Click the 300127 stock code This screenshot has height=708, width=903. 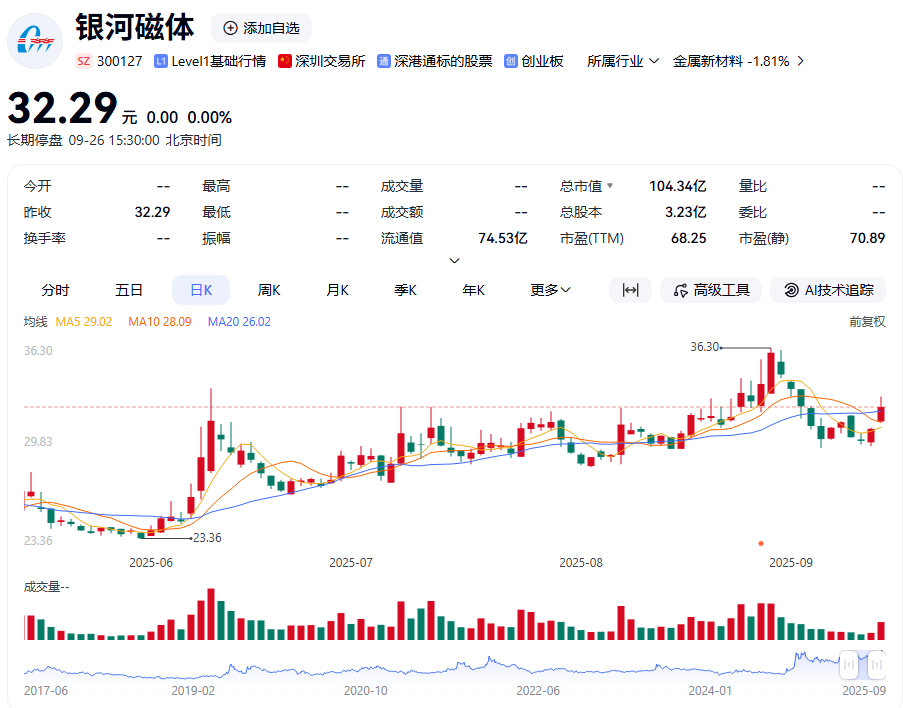[x=120, y=61]
